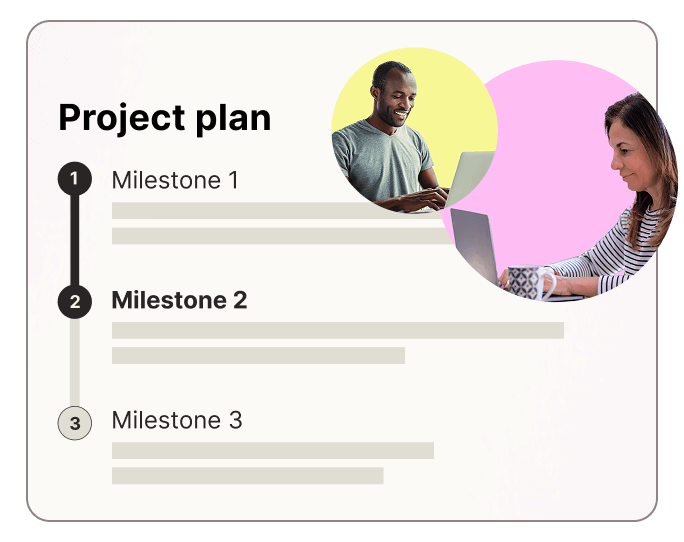This screenshot has height=542, width=684.
Task: Click light progress line between steps 2 and 3
Action: [x=75, y=362]
